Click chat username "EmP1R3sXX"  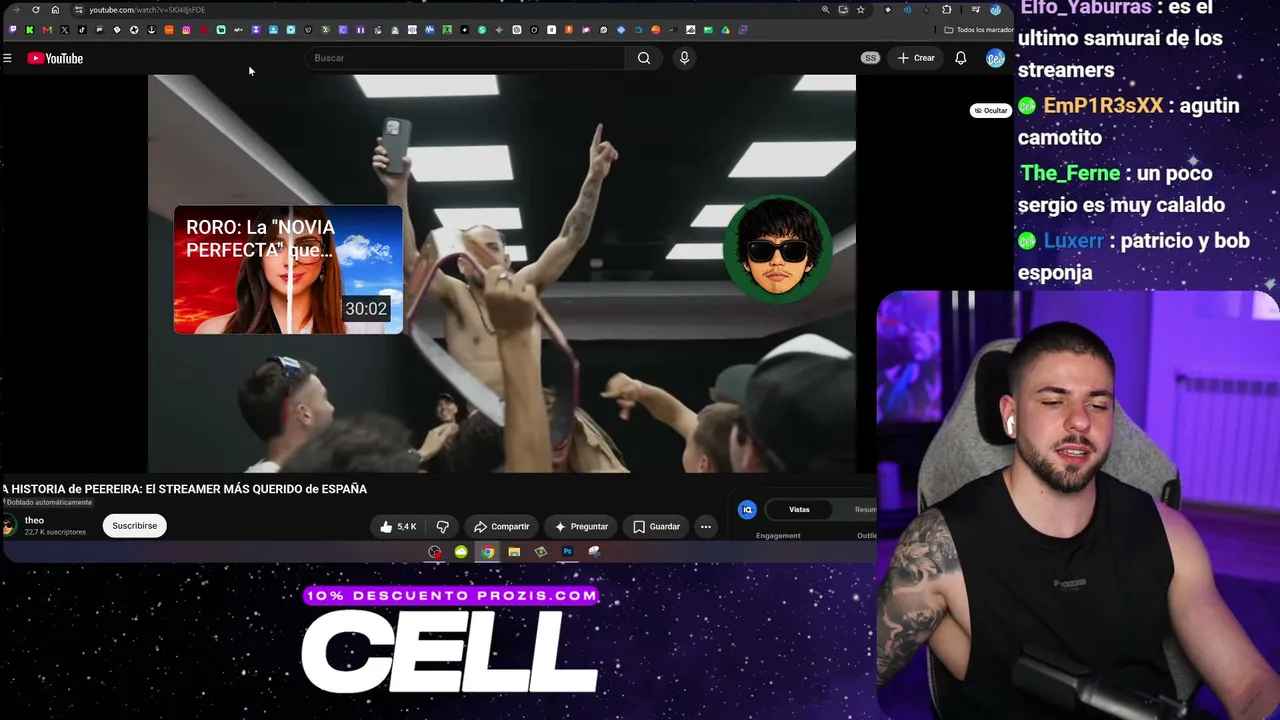coord(1103,106)
